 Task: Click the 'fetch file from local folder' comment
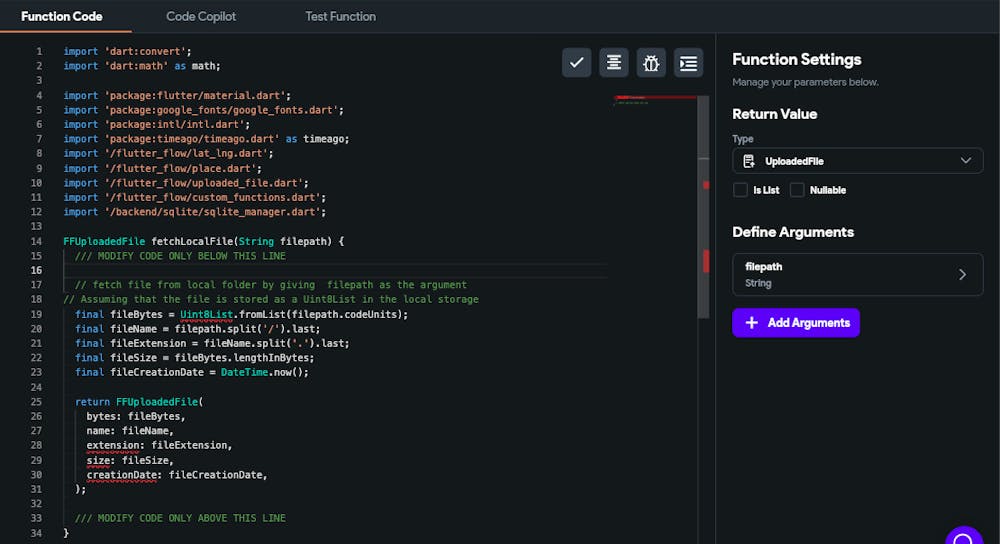click(x=270, y=285)
